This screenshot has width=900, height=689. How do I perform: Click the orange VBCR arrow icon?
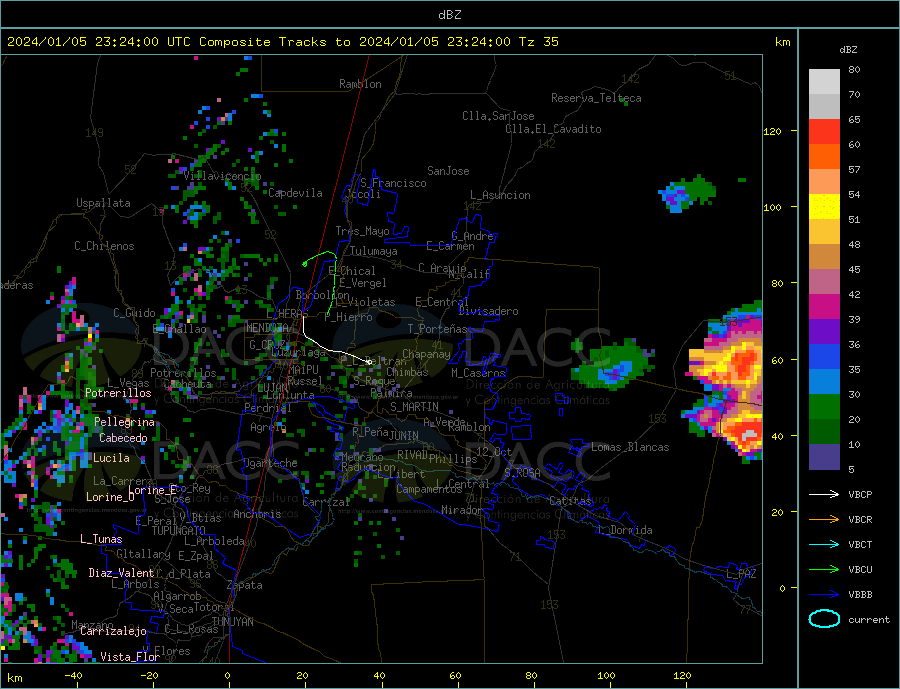coord(824,520)
